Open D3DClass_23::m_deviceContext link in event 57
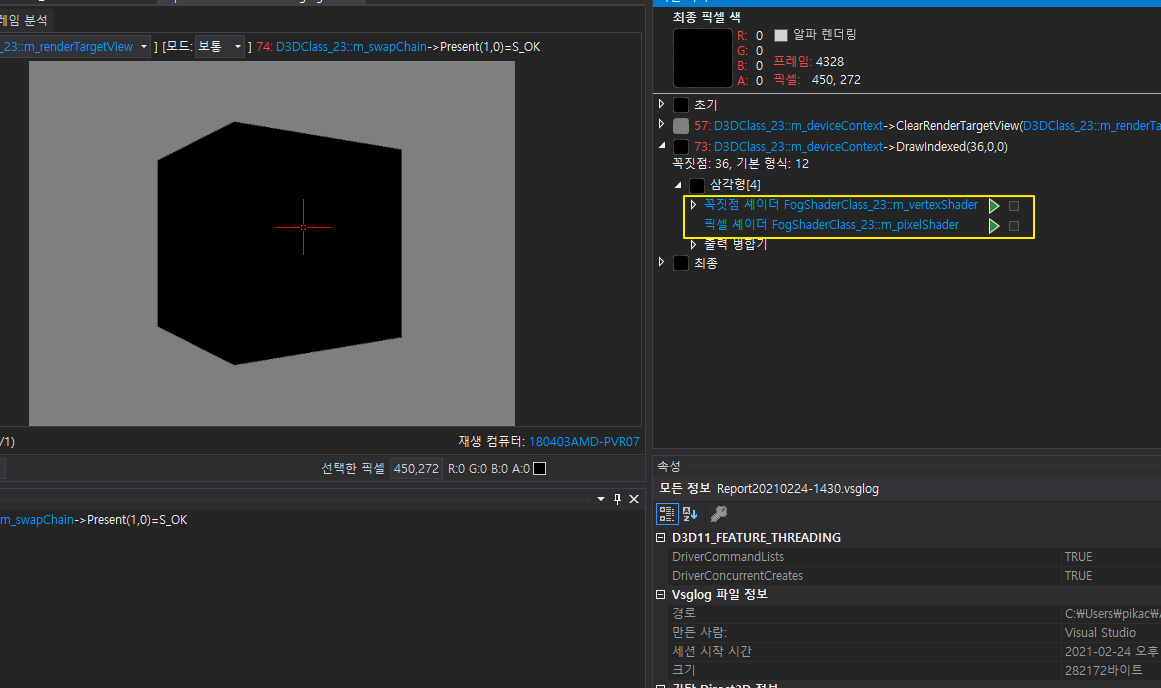1161x688 pixels. click(x=798, y=126)
